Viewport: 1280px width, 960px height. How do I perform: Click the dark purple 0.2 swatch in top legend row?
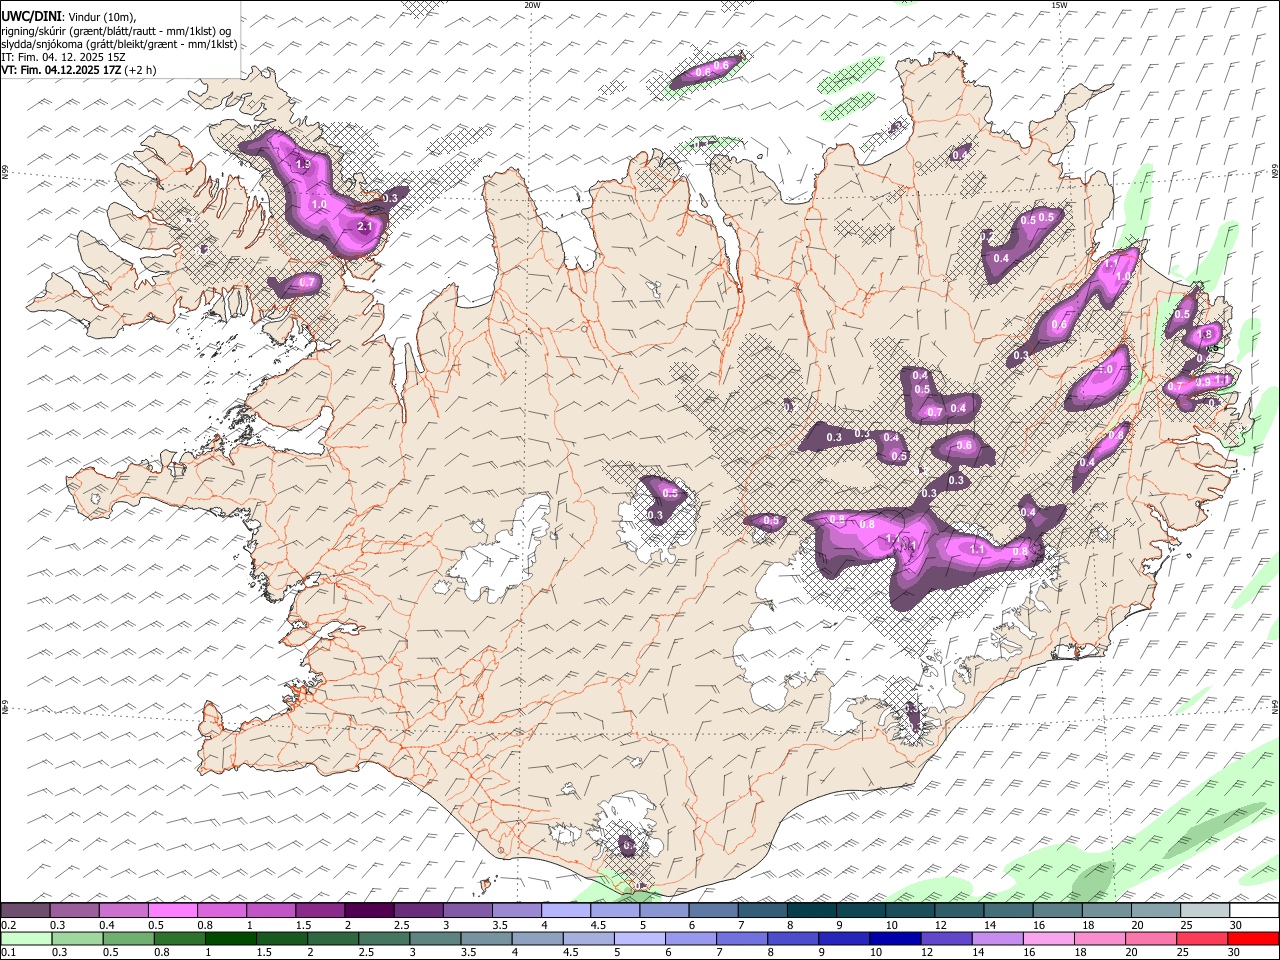(25, 911)
